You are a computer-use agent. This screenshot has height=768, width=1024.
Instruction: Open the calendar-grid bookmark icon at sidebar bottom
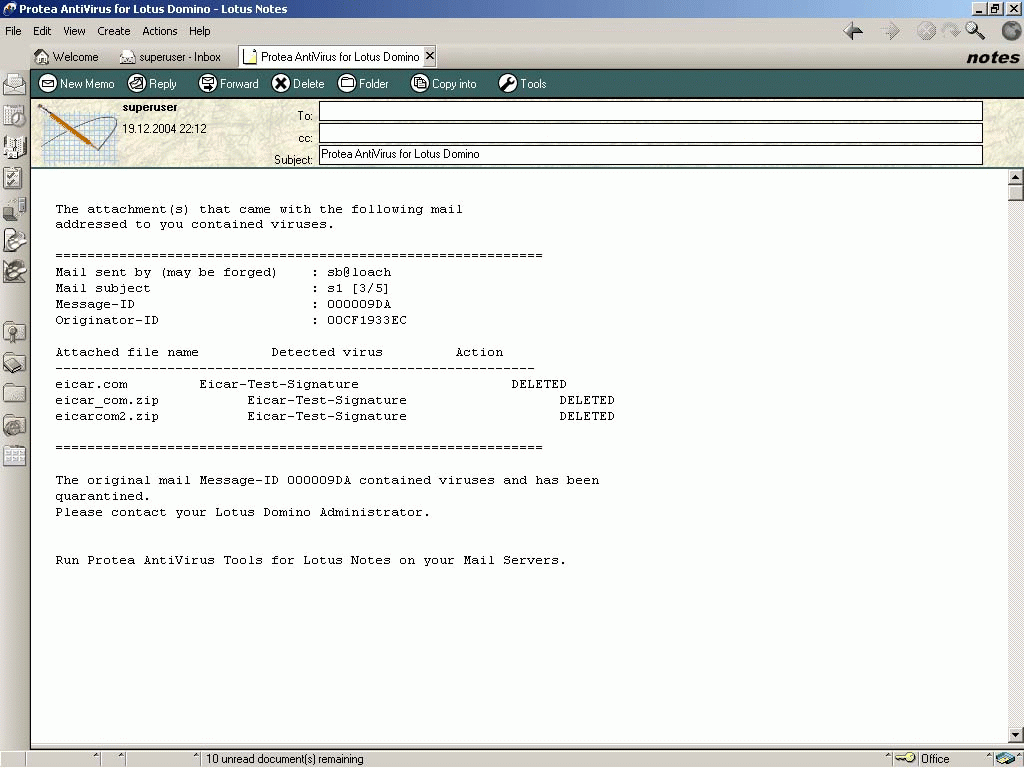click(x=14, y=456)
